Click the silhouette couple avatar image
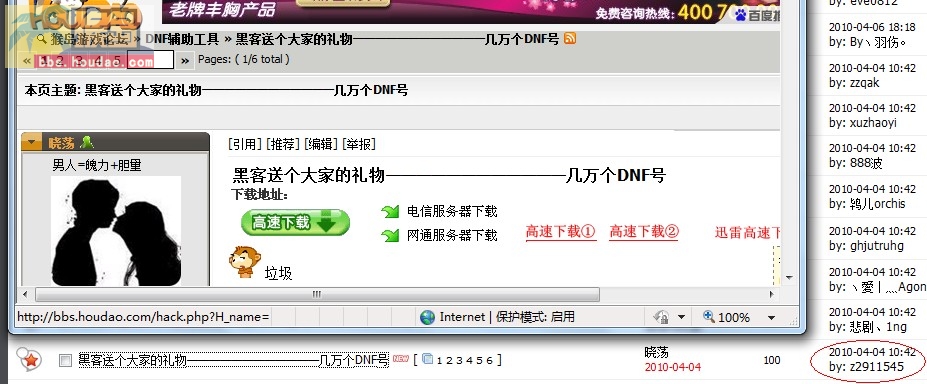 point(116,231)
